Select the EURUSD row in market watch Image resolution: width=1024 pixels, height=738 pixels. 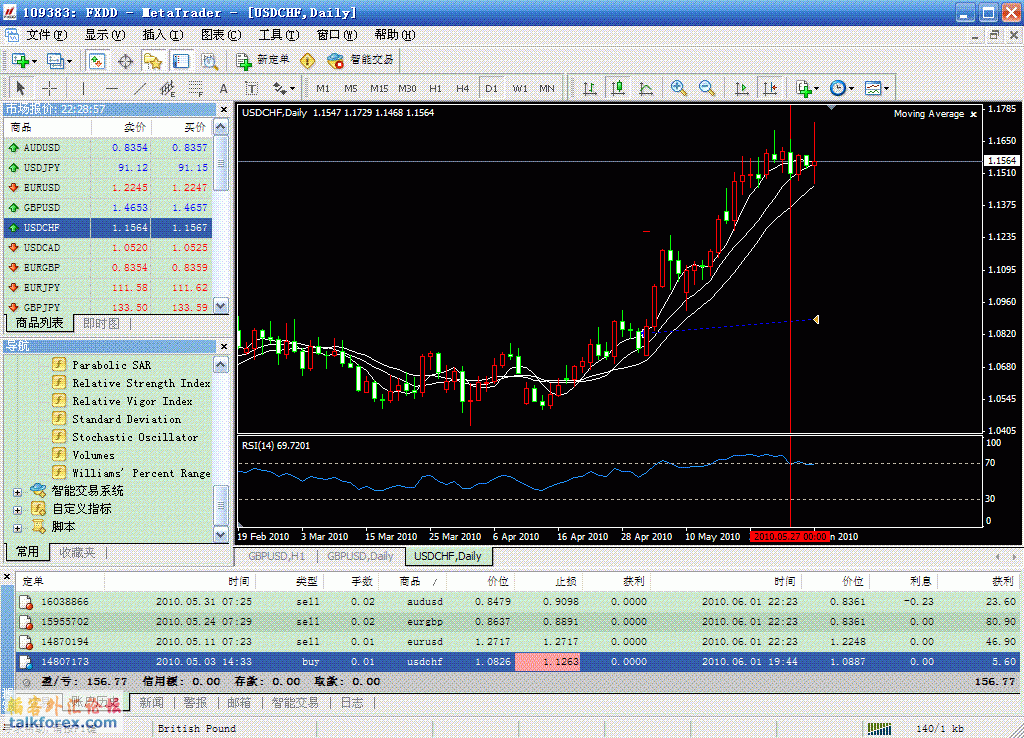pyautogui.click(x=108, y=187)
